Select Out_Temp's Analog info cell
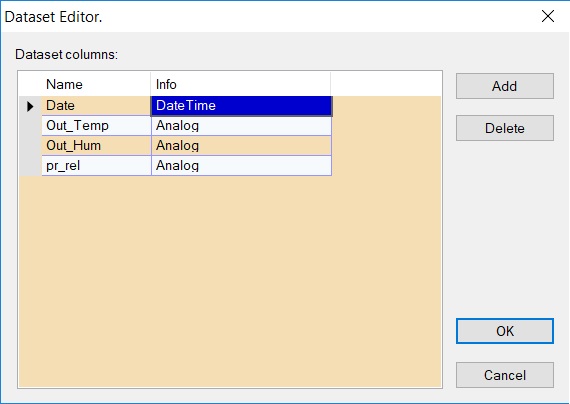Viewport: 570px width, 404px height. click(241, 126)
